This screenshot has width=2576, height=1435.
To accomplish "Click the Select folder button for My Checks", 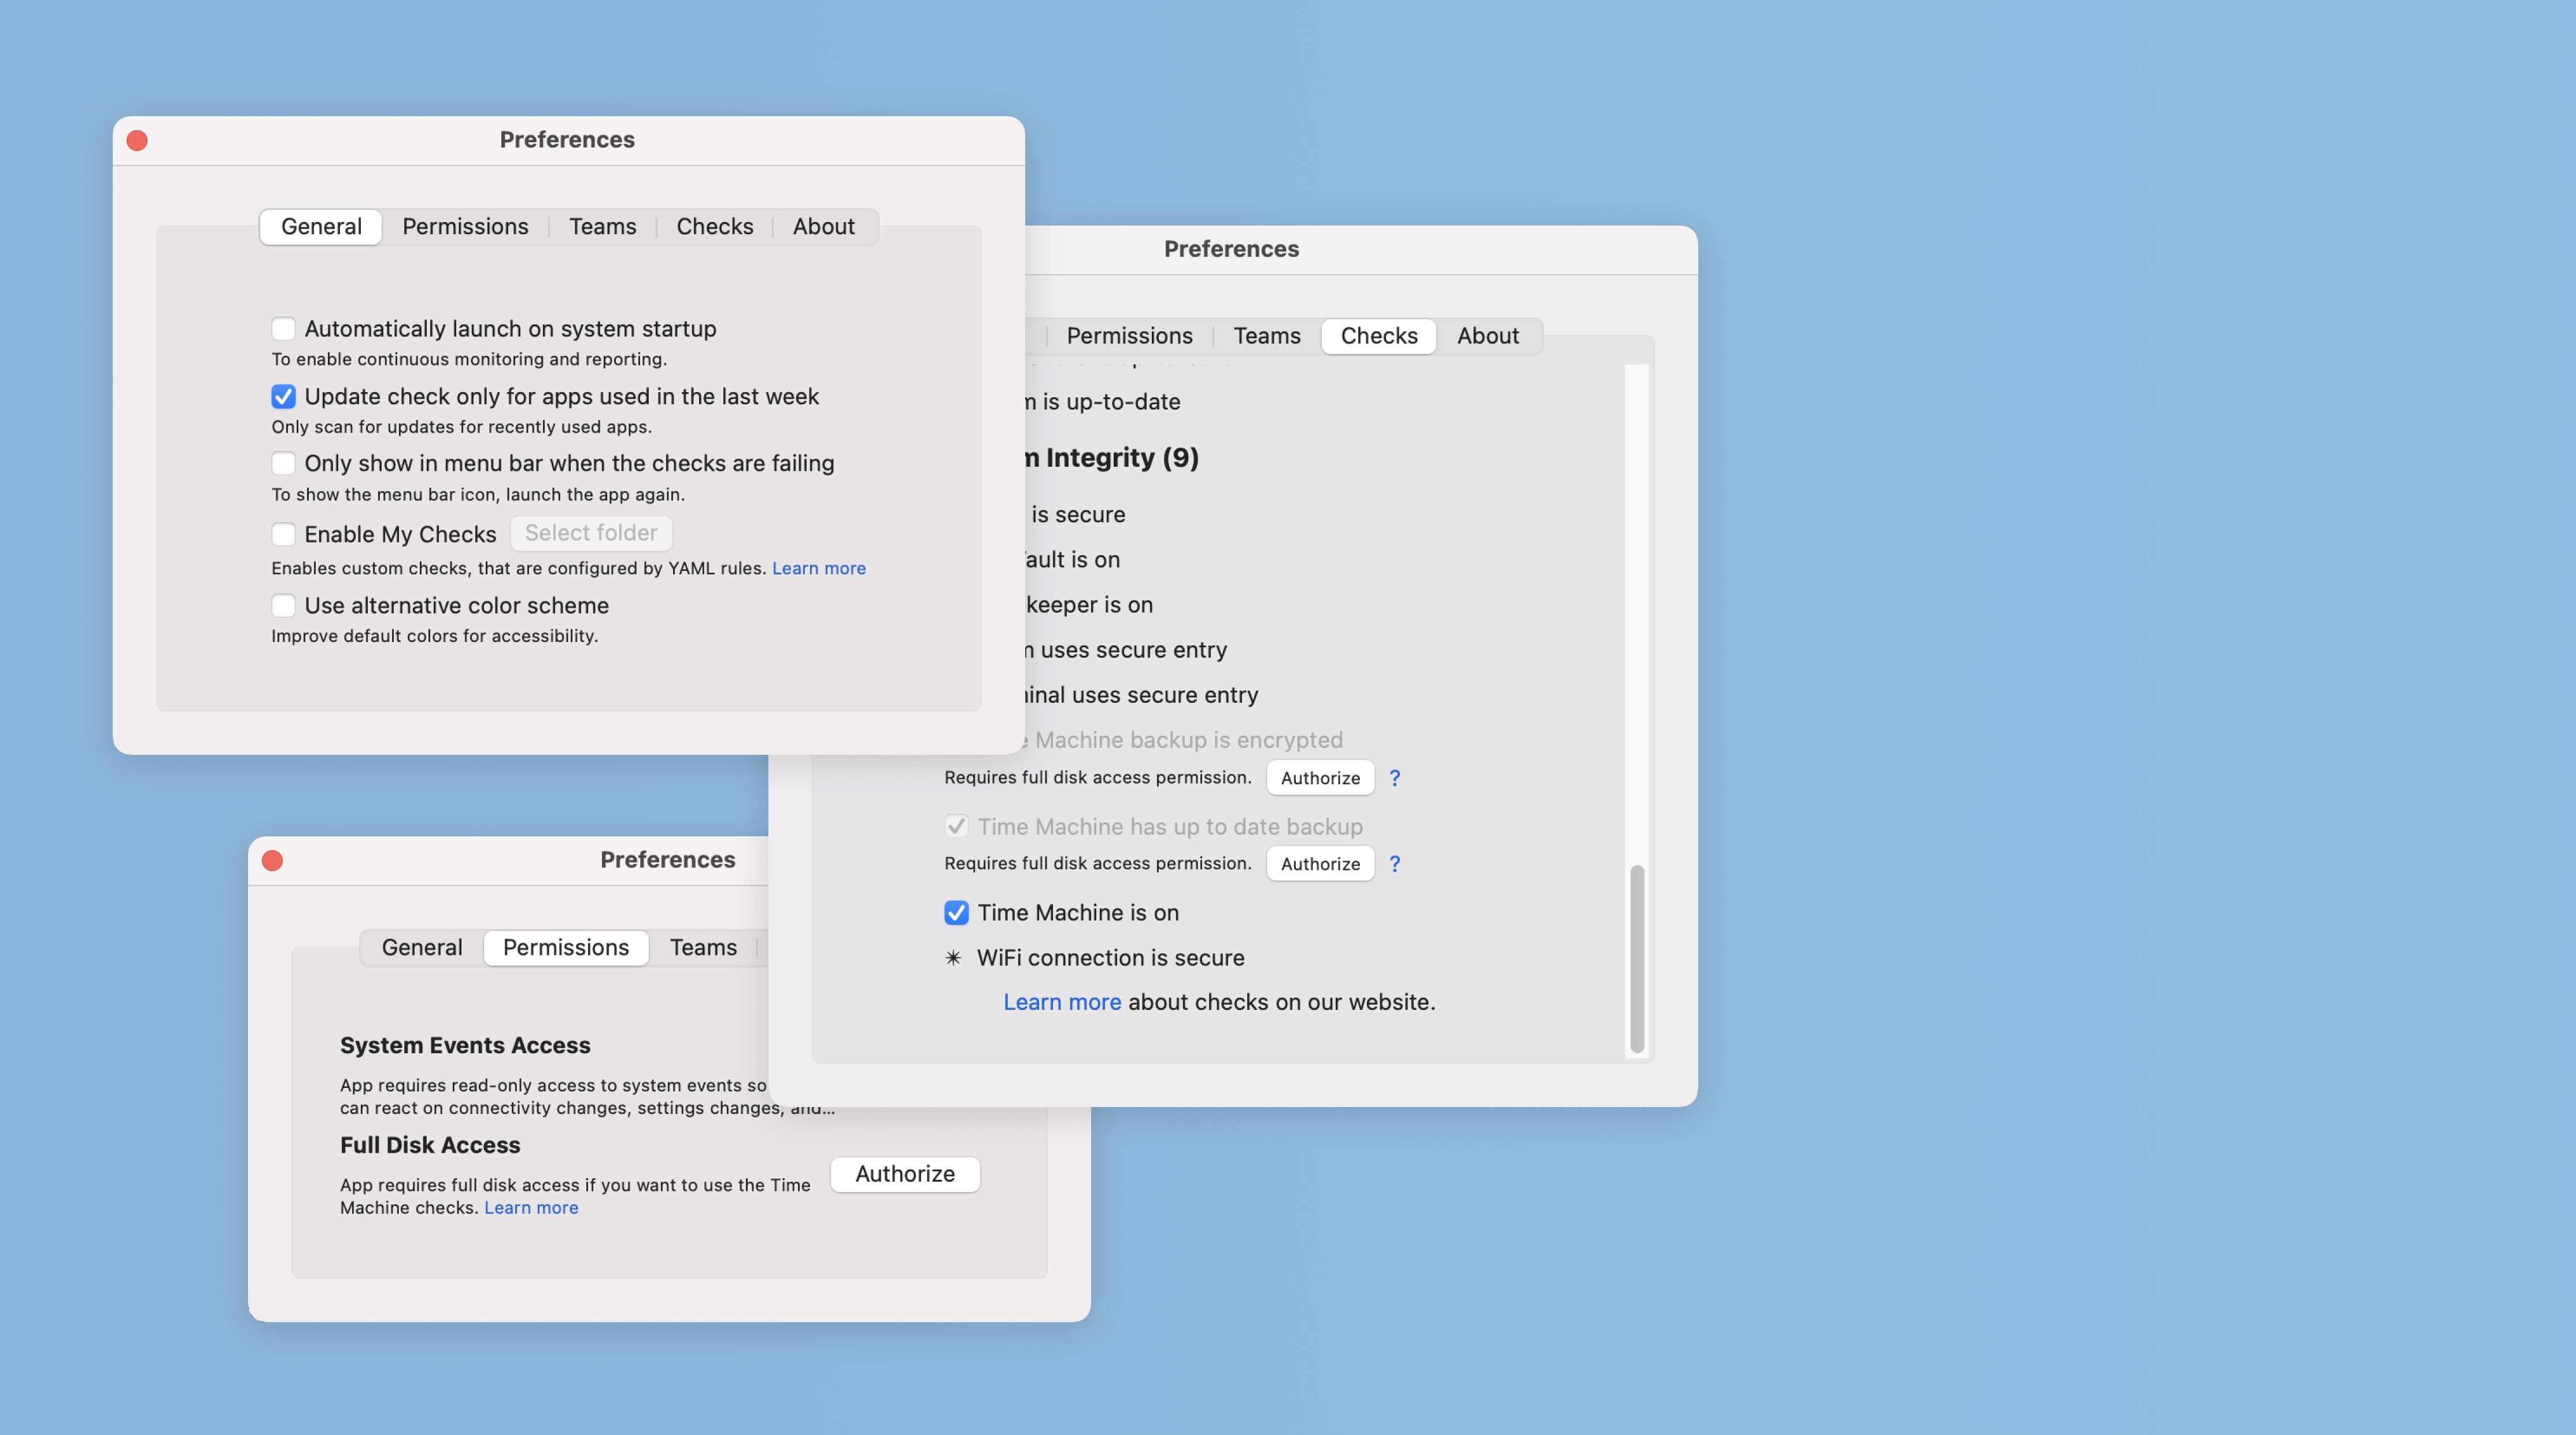I will (x=591, y=533).
